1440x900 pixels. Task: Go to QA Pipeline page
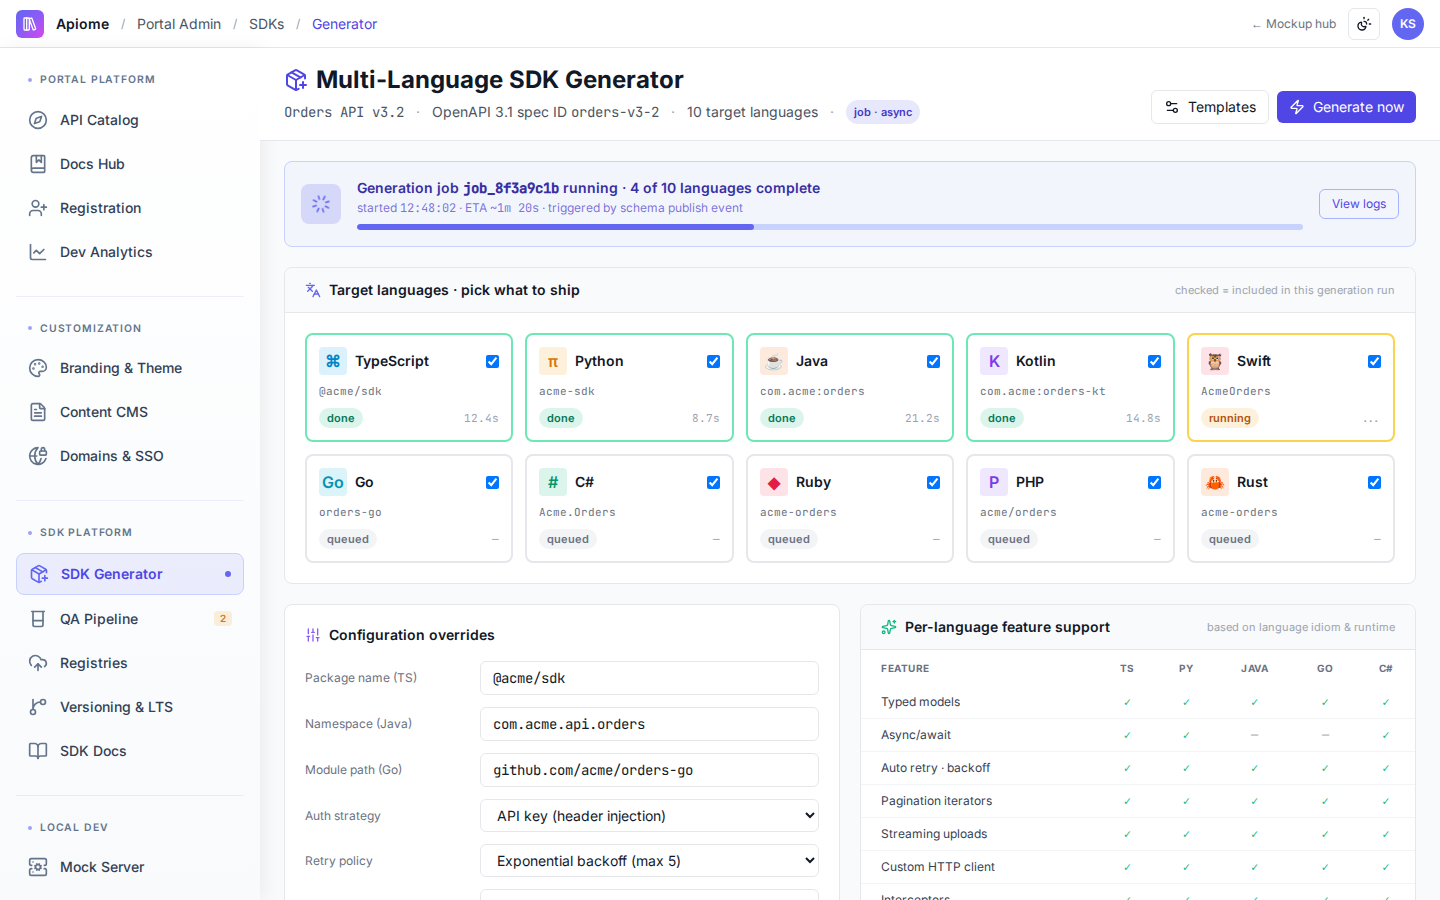130,619
